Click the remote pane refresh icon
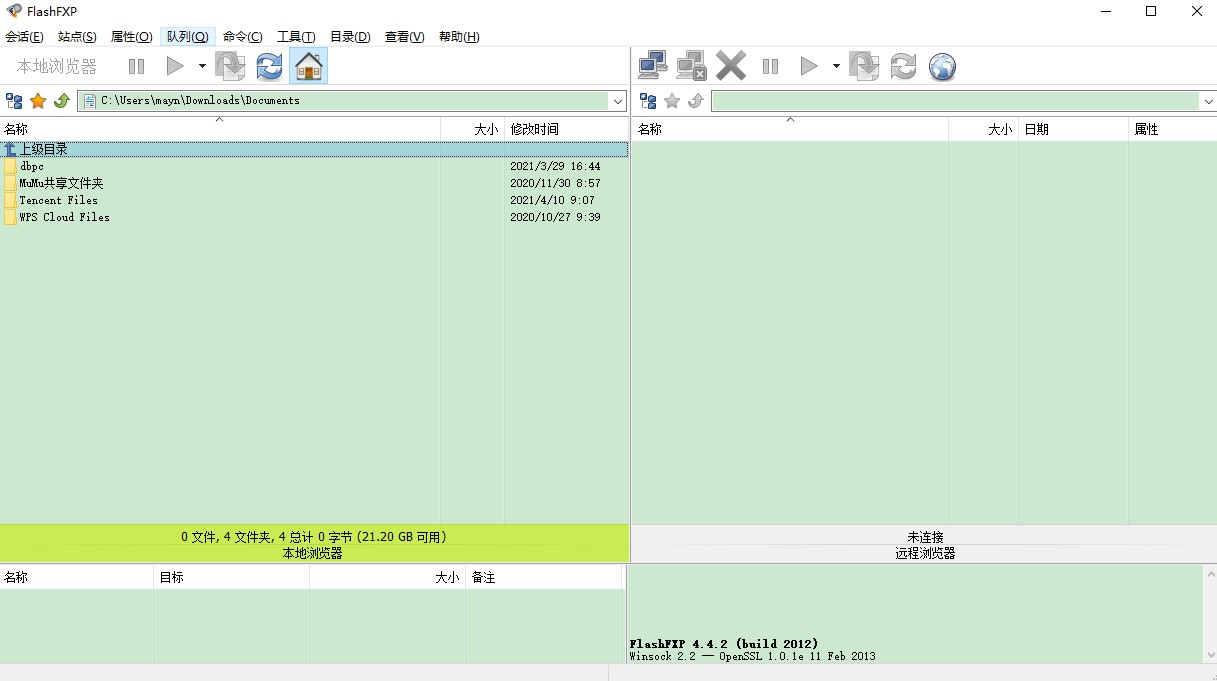This screenshot has width=1217, height=681. (x=903, y=67)
